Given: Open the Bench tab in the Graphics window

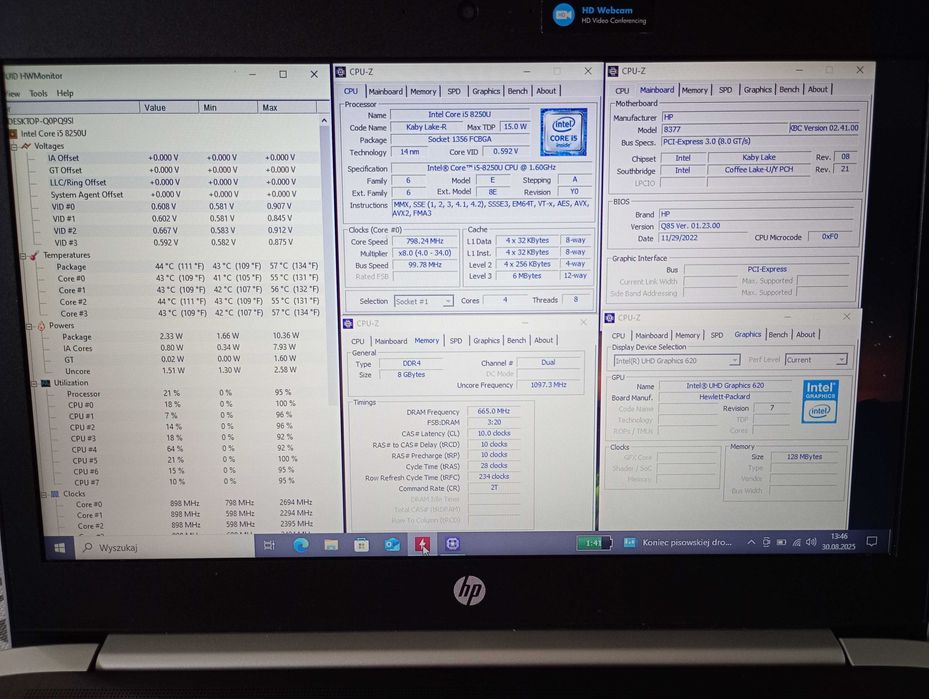Looking at the screenshot, I should 778,335.
